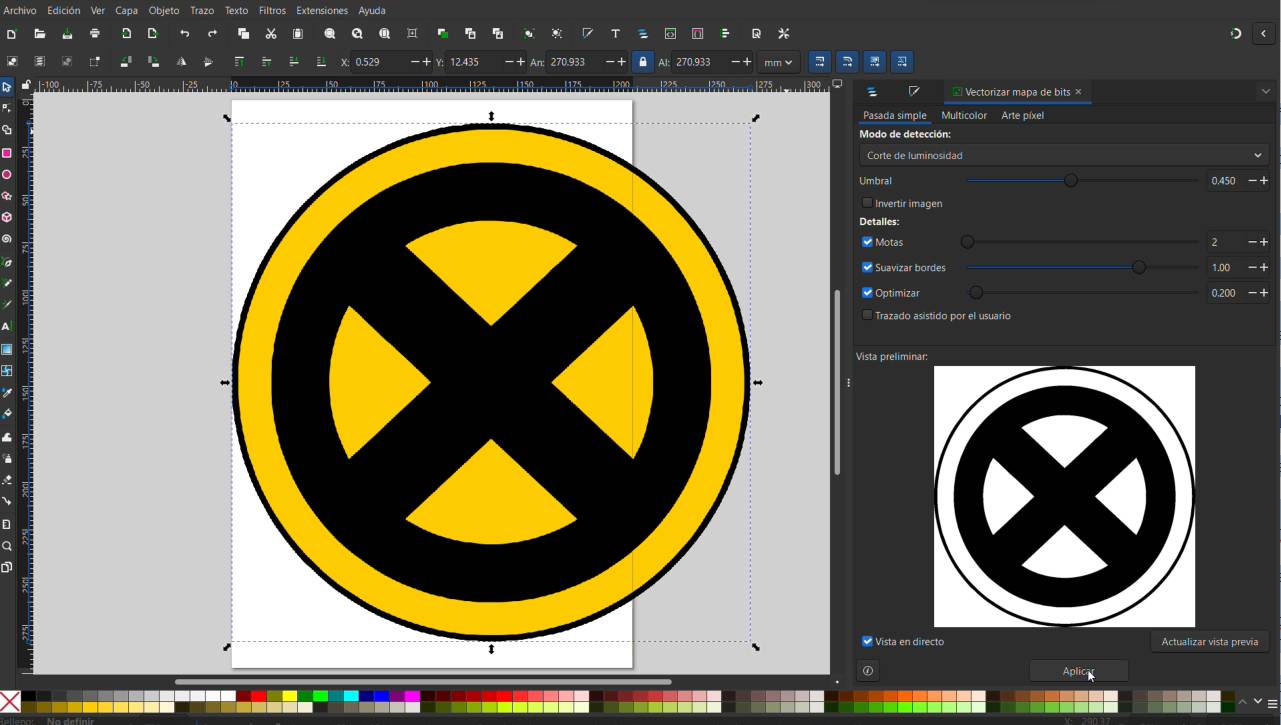
Task: Flip selected object vertically
Action: (208, 62)
